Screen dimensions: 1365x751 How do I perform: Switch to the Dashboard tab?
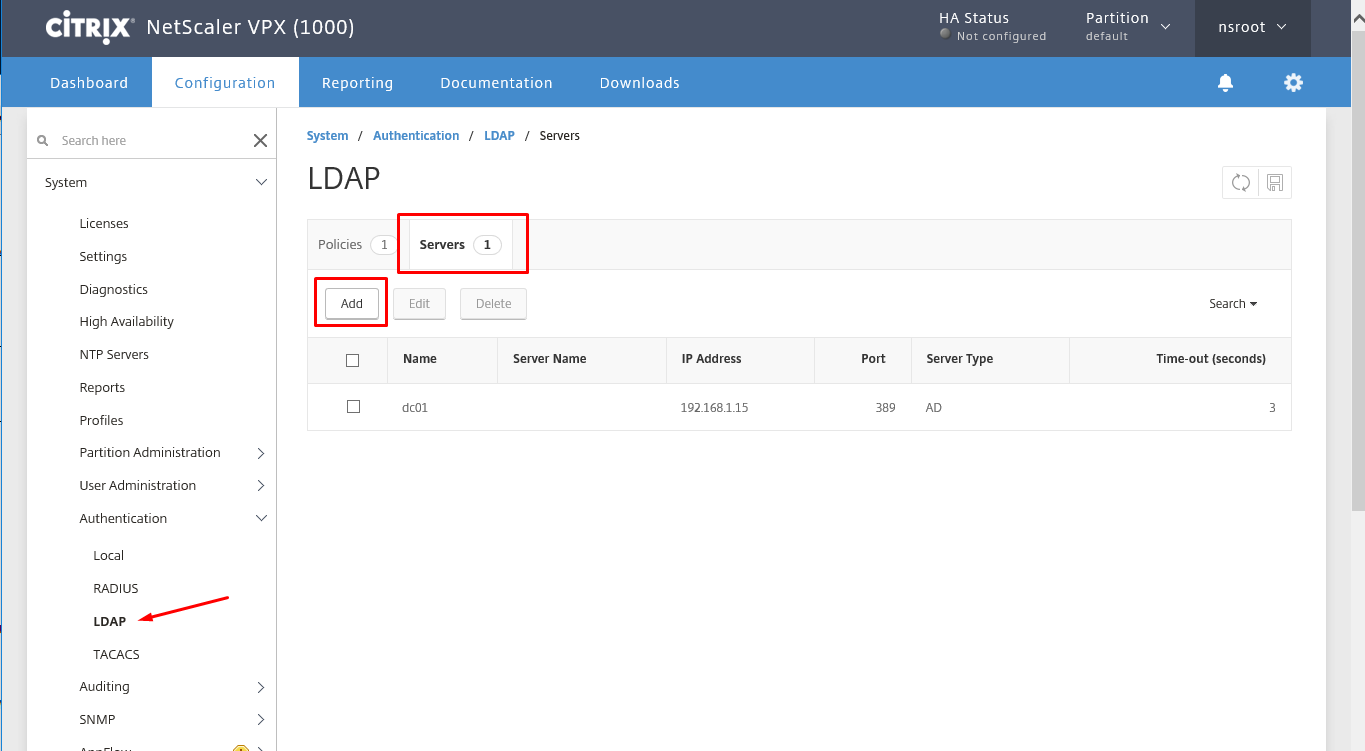89,83
